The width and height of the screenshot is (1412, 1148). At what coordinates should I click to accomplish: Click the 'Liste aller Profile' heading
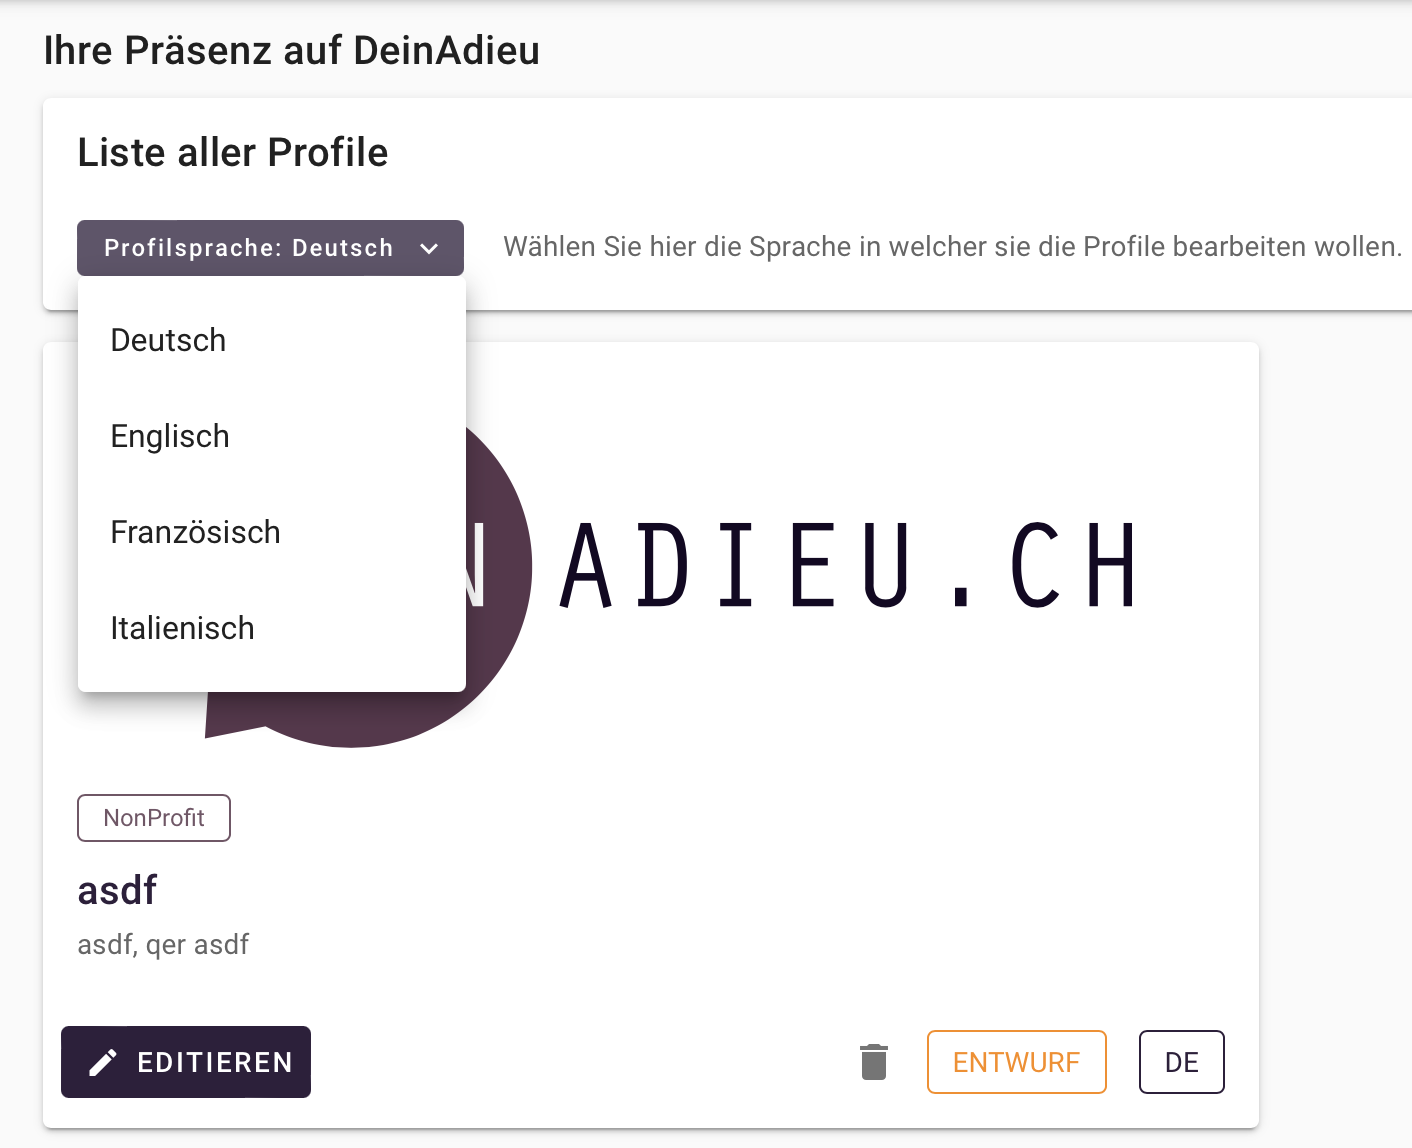click(x=233, y=152)
